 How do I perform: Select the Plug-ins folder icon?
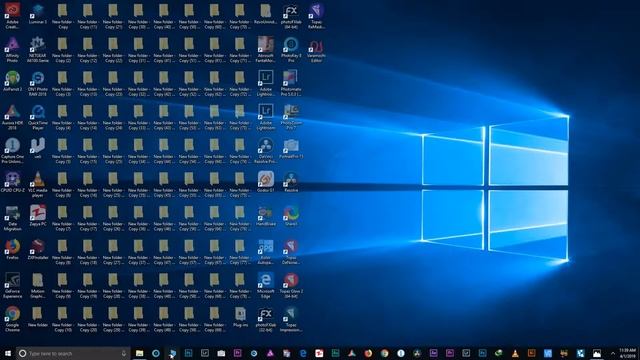[x=240, y=318]
